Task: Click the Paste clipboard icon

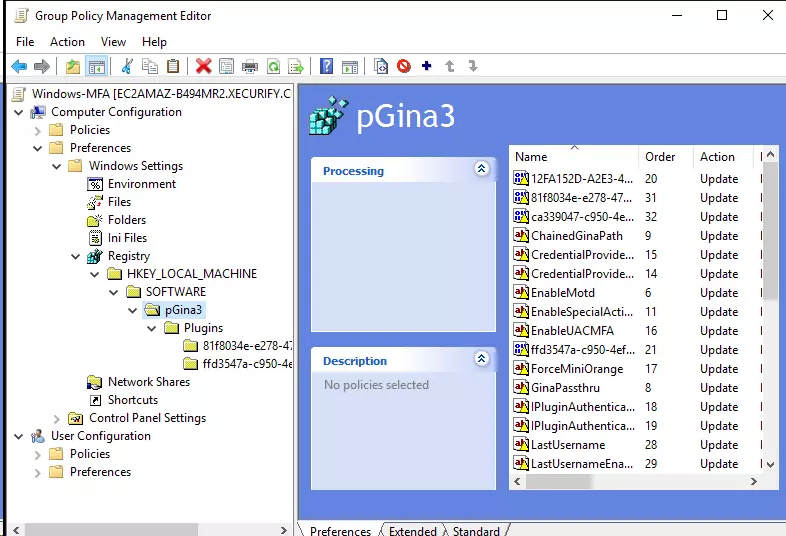Action: point(173,66)
